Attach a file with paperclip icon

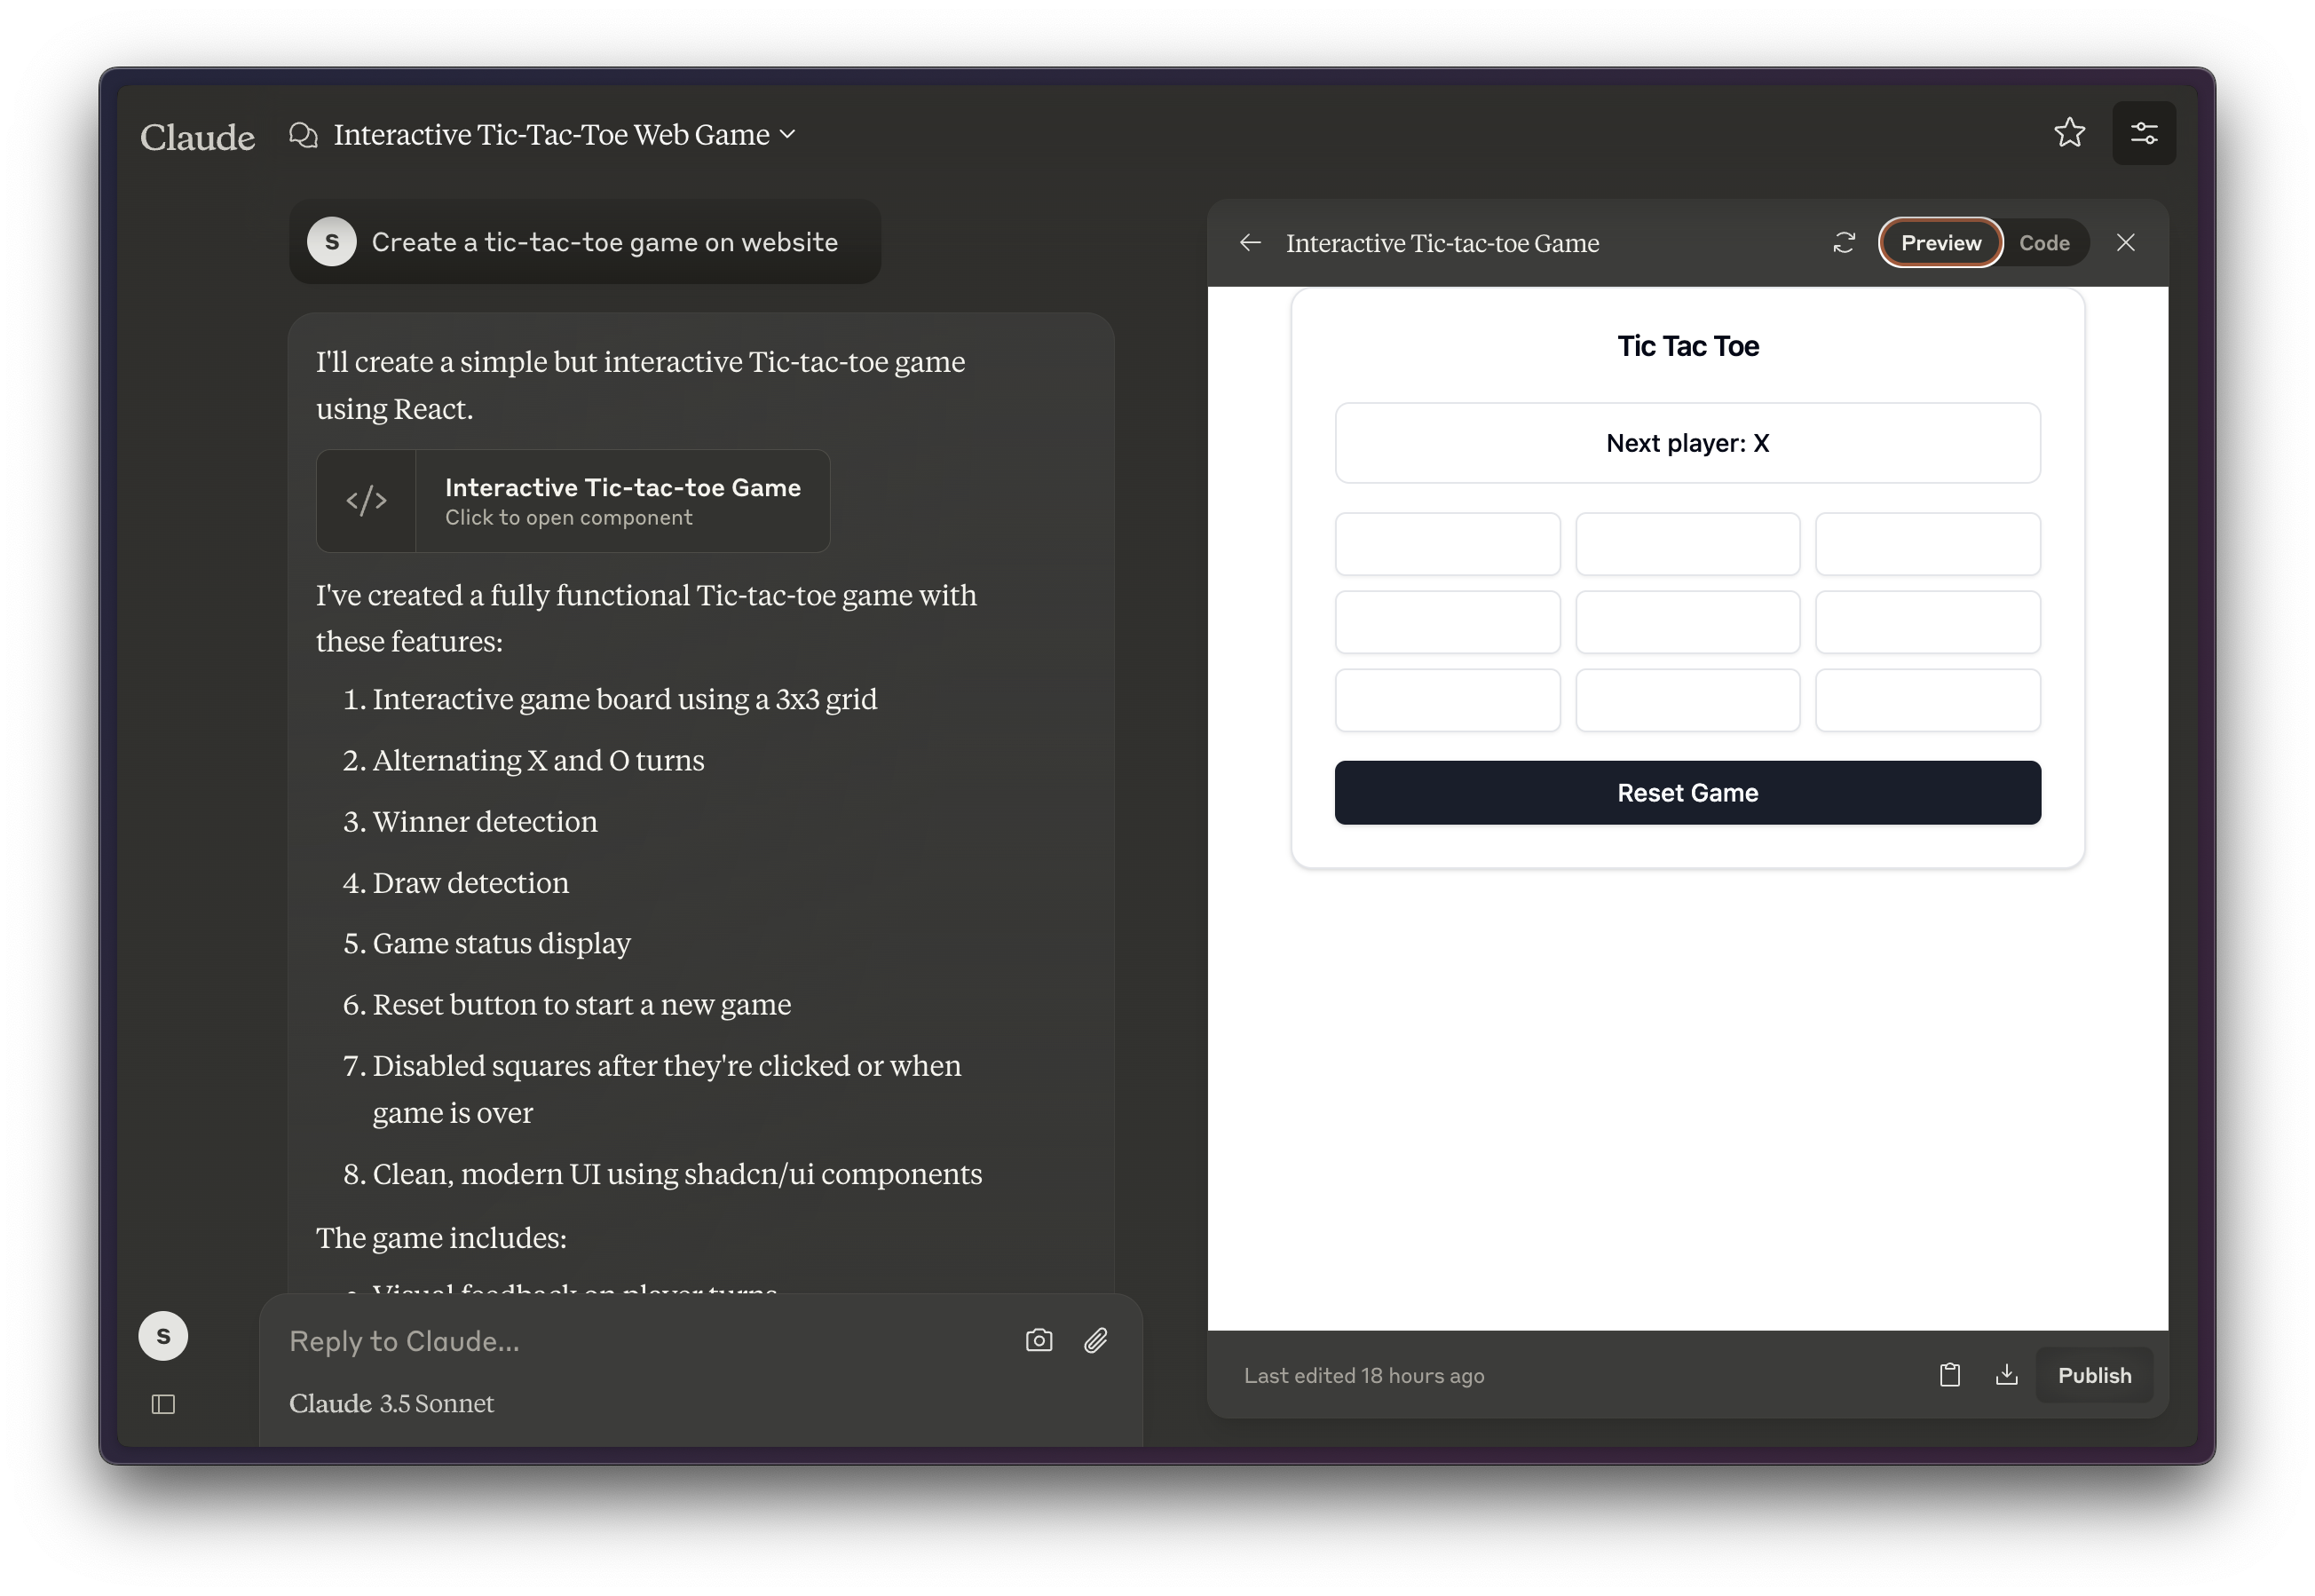pos(1096,1340)
